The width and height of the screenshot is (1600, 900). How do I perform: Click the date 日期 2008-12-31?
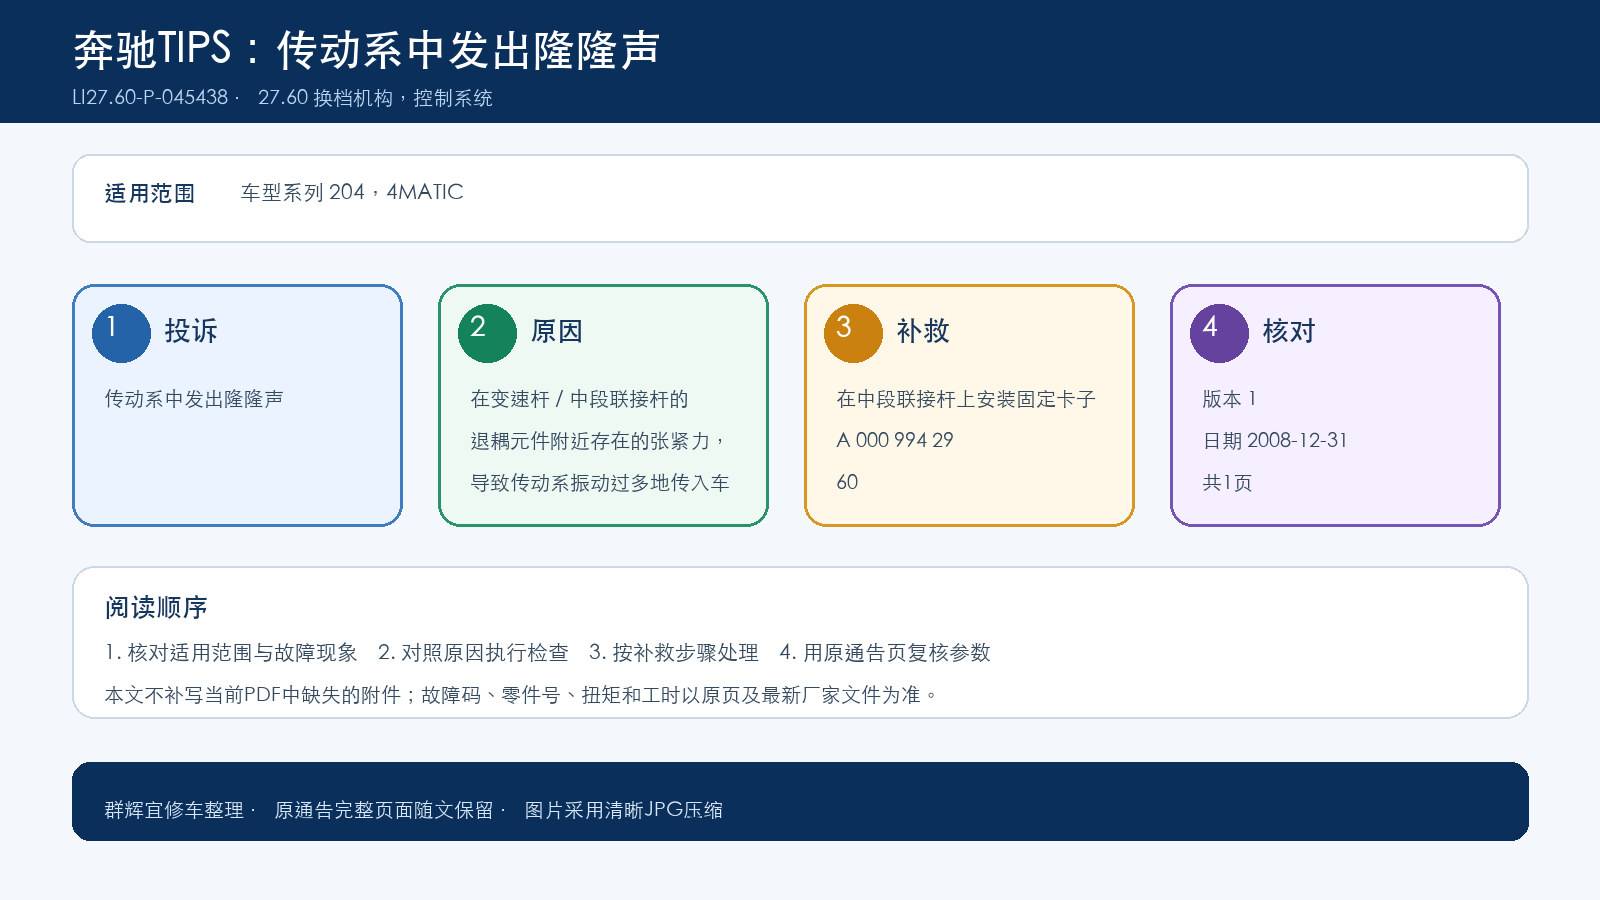[1275, 441]
